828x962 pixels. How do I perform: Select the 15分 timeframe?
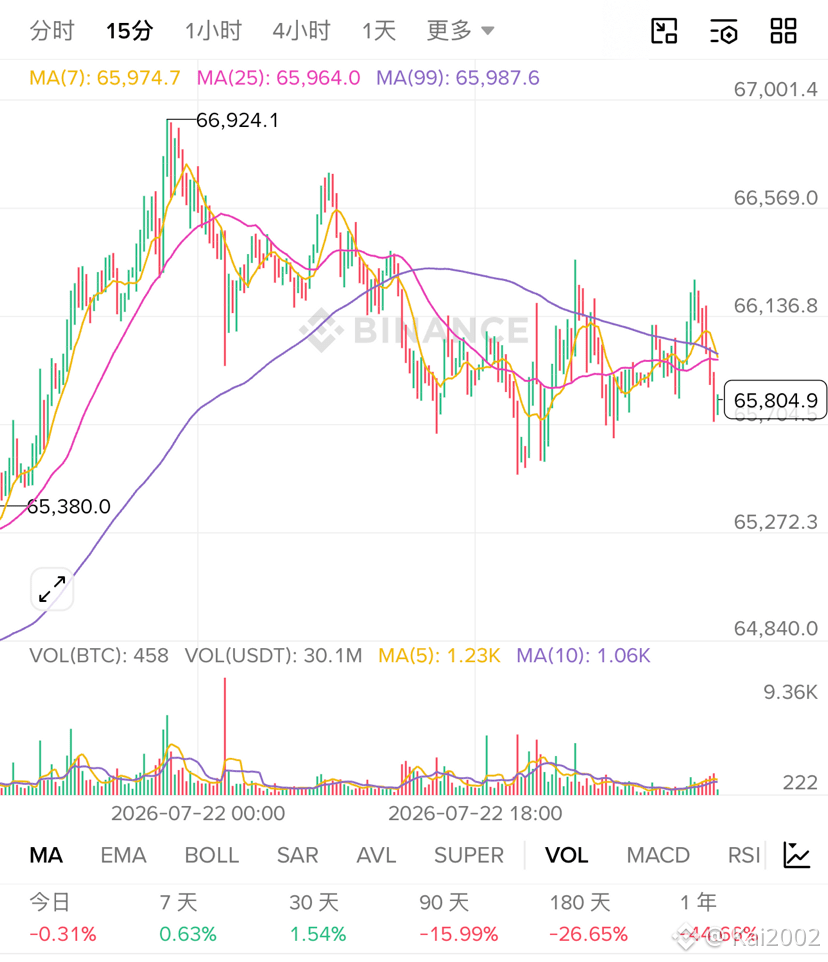click(x=129, y=30)
